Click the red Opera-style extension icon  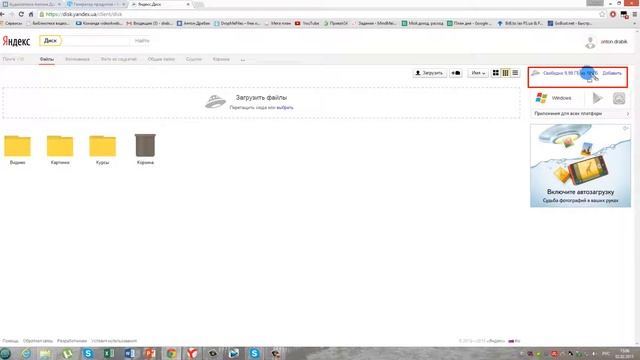(x=613, y=14)
